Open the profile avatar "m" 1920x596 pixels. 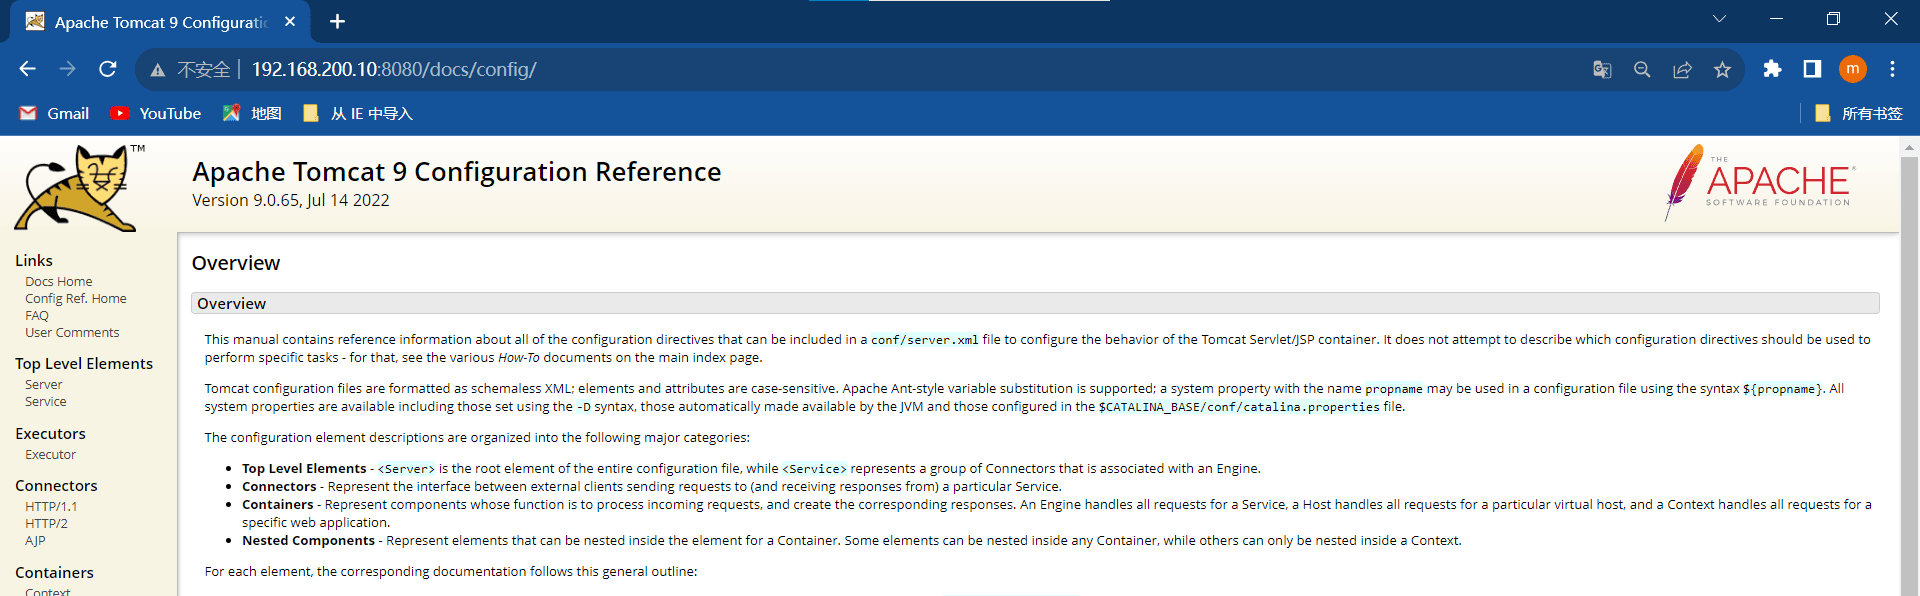point(1853,69)
